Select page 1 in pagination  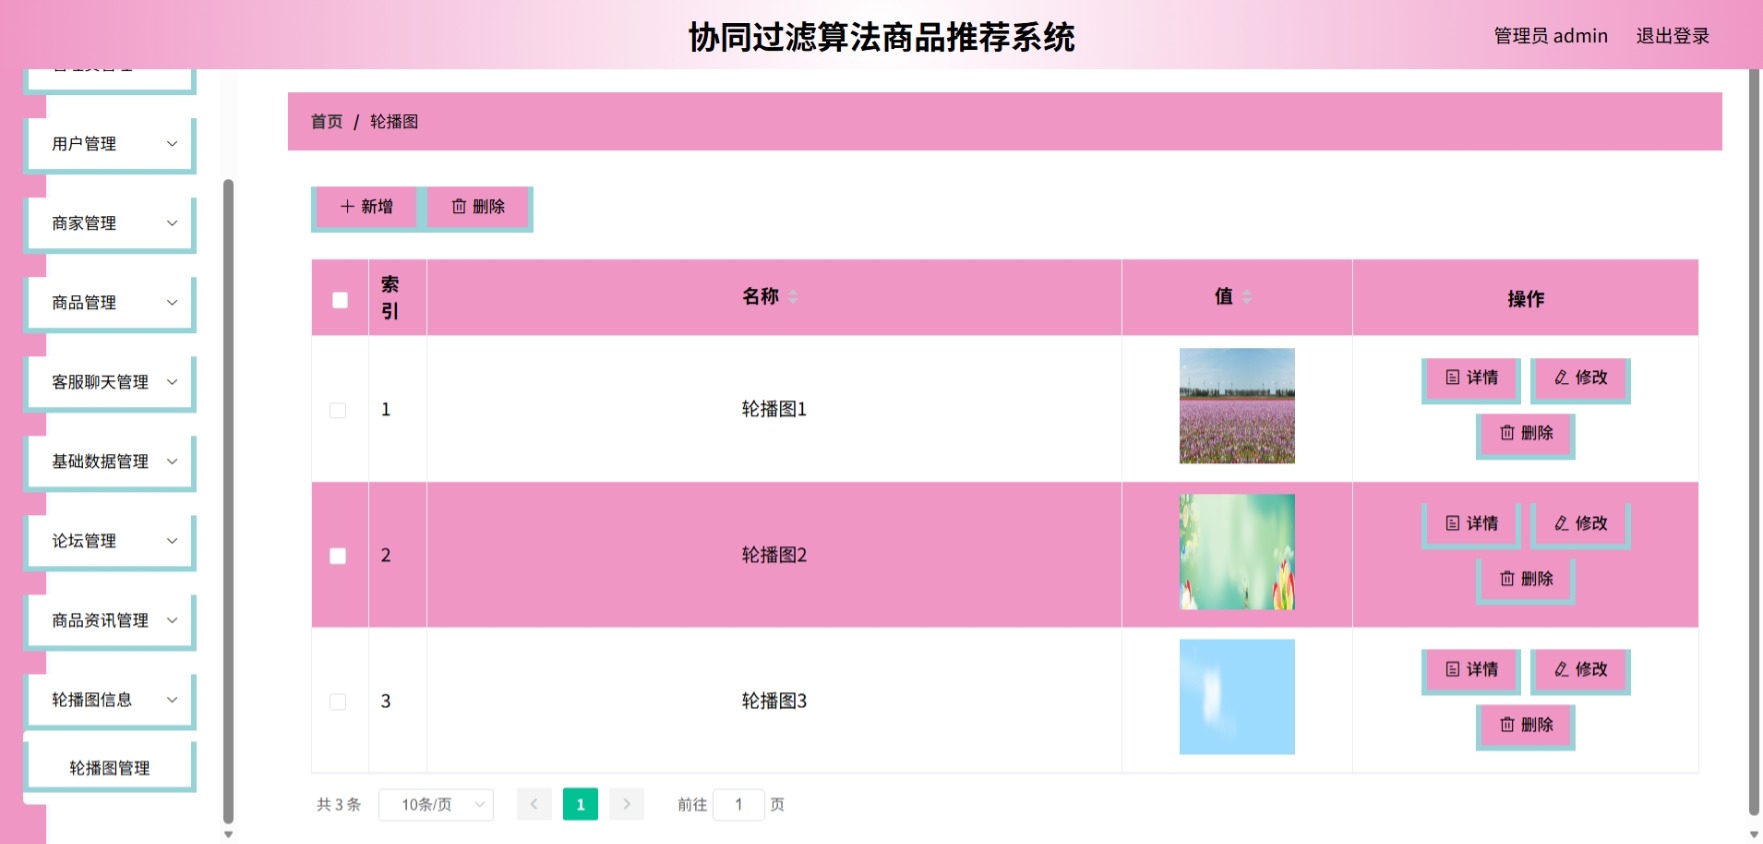[x=580, y=805]
